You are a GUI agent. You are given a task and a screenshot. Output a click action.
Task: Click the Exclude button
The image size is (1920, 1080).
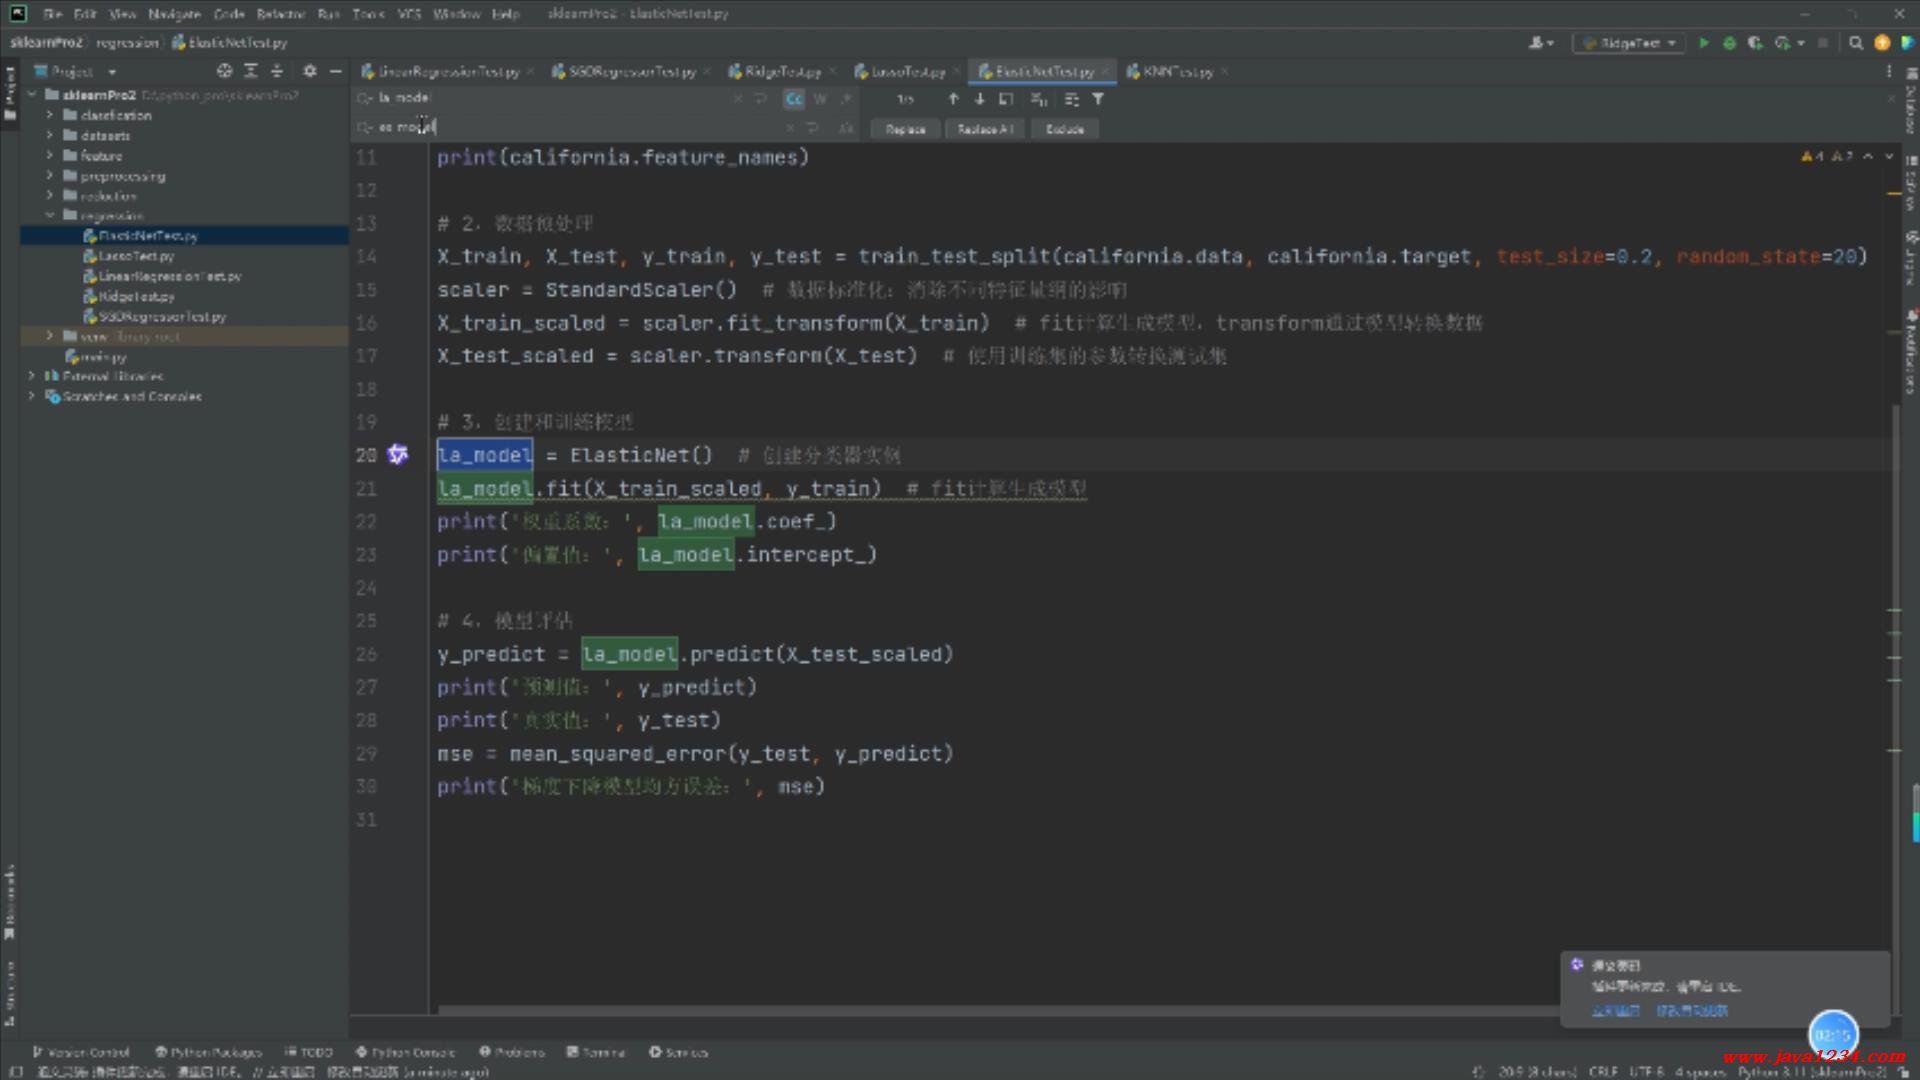pyautogui.click(x=1064, y=129)
